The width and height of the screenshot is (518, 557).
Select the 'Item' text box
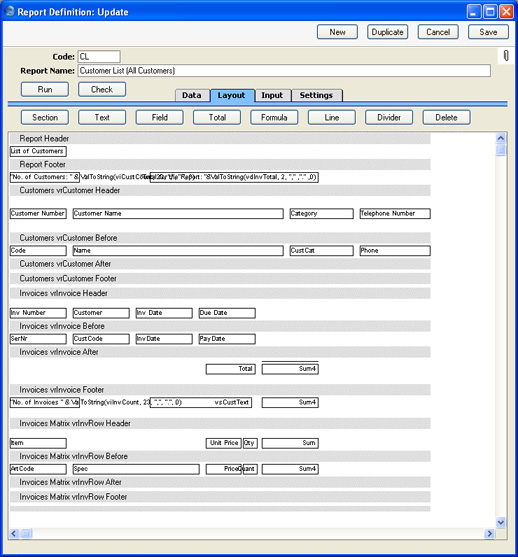38,443
